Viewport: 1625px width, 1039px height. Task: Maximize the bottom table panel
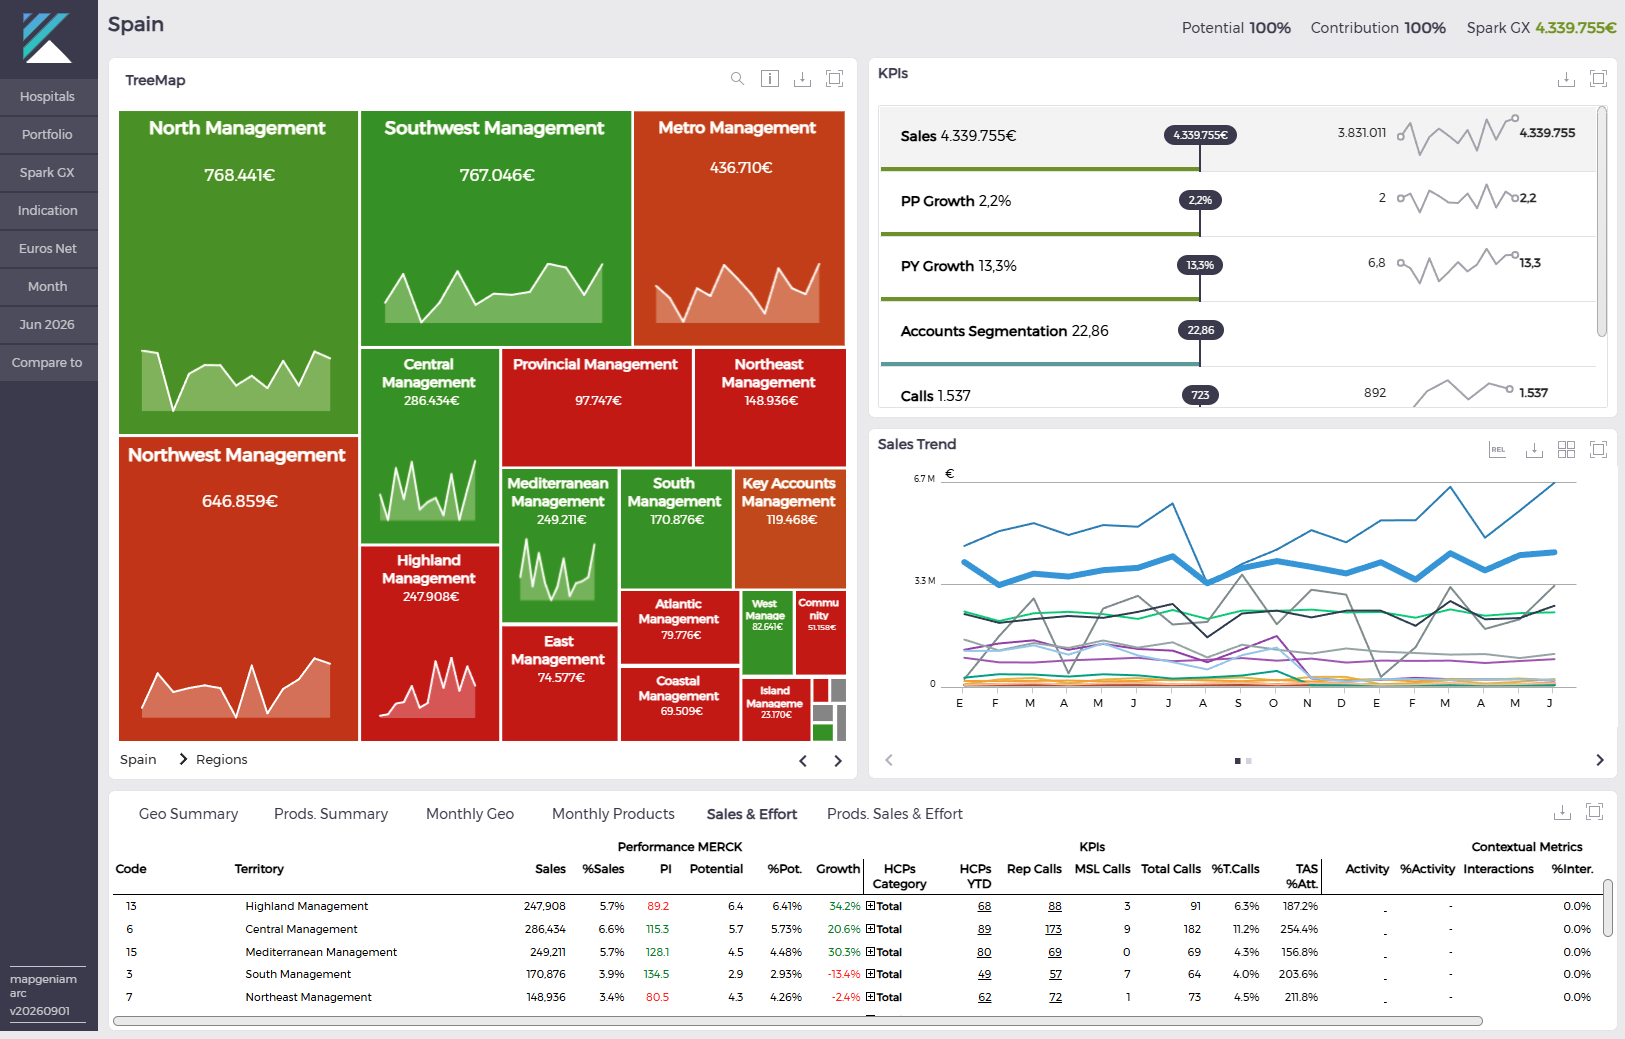[1594, 812]
